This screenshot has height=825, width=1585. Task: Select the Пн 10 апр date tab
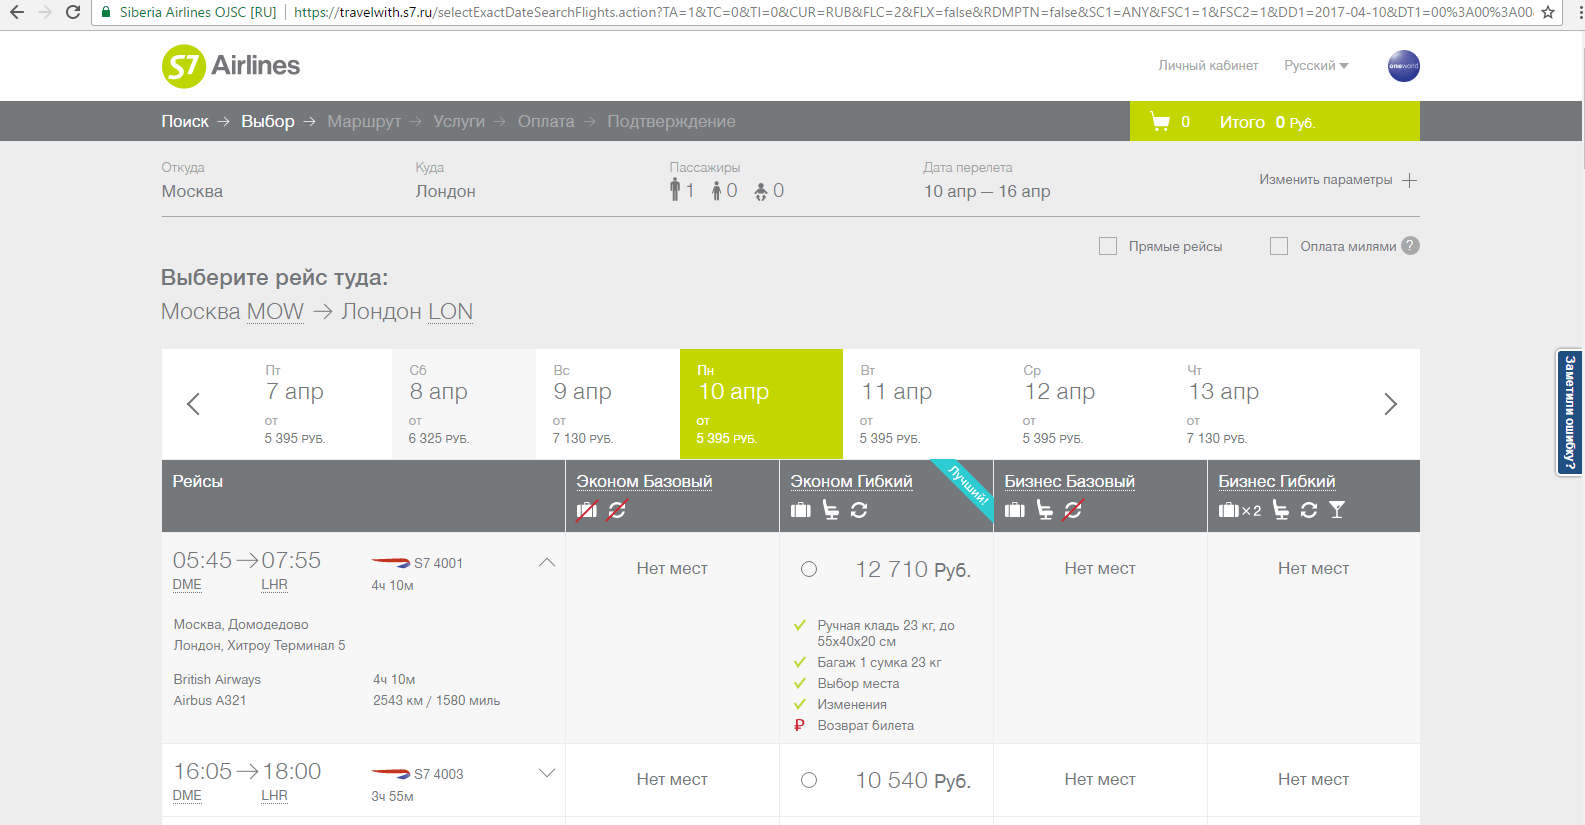point(761,404)
